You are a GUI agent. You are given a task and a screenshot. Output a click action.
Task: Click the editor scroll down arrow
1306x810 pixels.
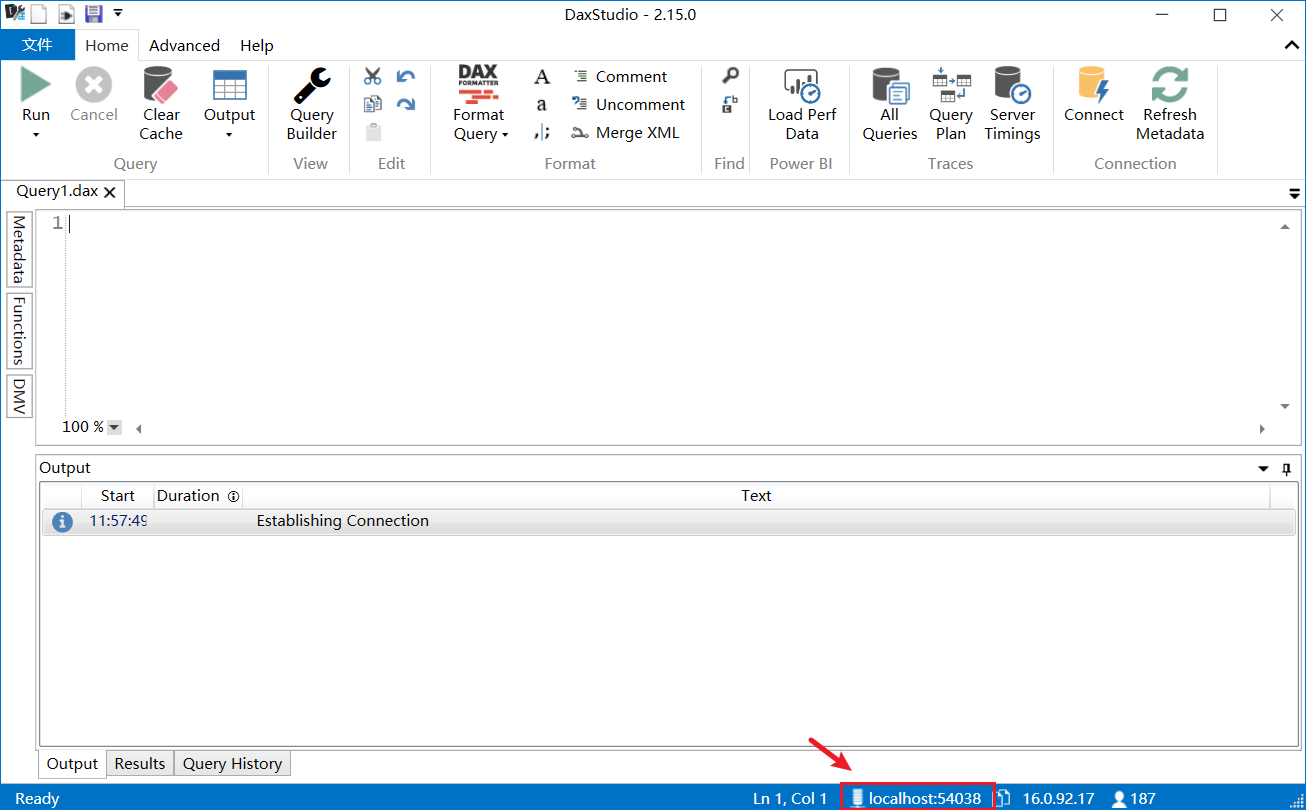coord(1285,406)
